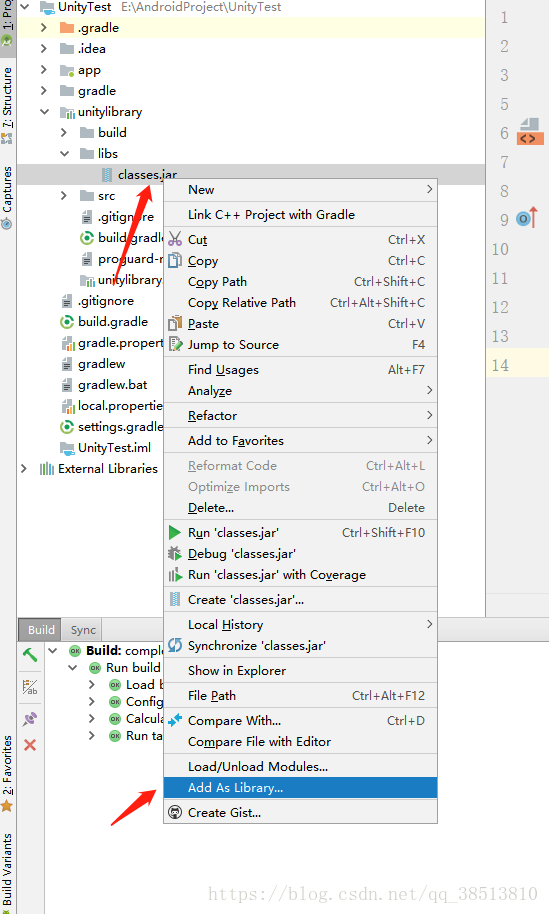
Task: Click the green build hammer icon
Action: [x=30, y=655]
